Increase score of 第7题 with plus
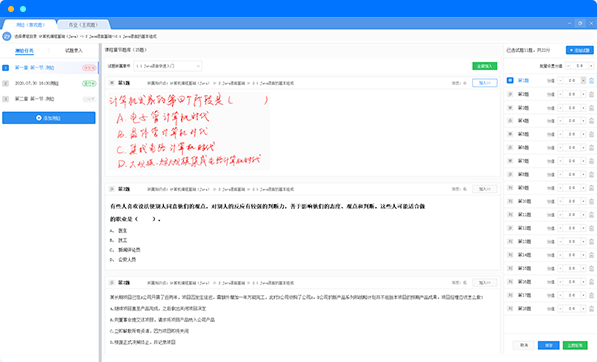Viewport: 597px width, 362px height. 583,161
